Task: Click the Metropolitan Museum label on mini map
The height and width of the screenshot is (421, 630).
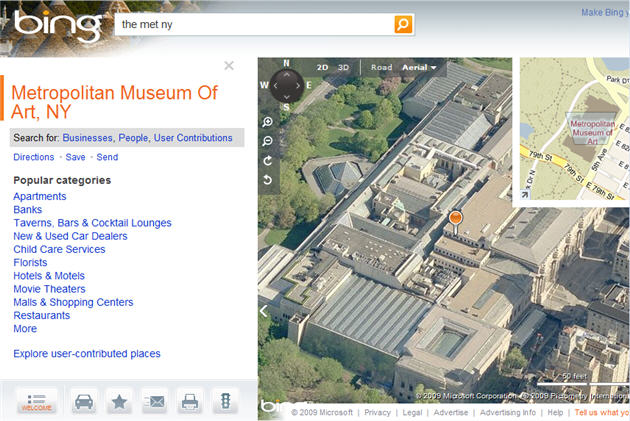Action: coord(592,133)
